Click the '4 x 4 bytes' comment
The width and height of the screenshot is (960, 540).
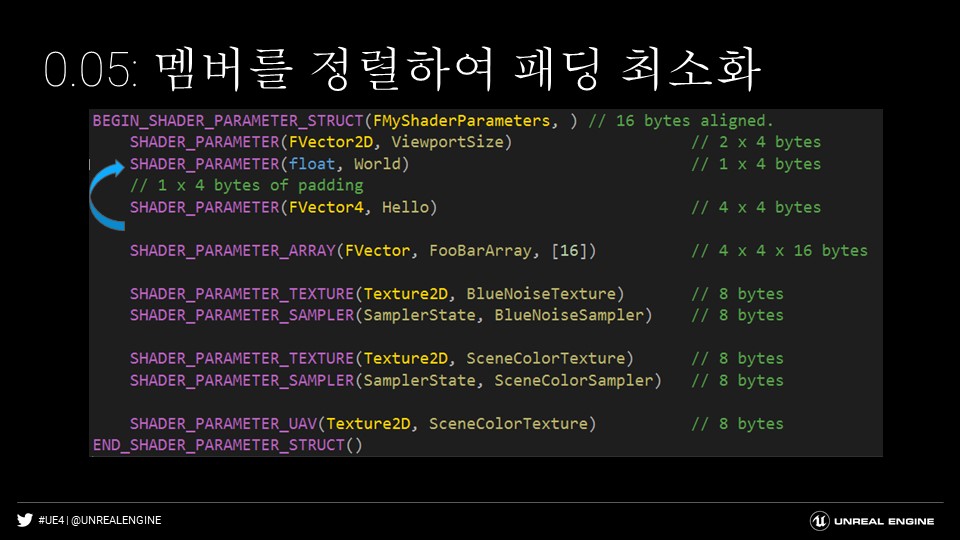[x=756, y=208]
